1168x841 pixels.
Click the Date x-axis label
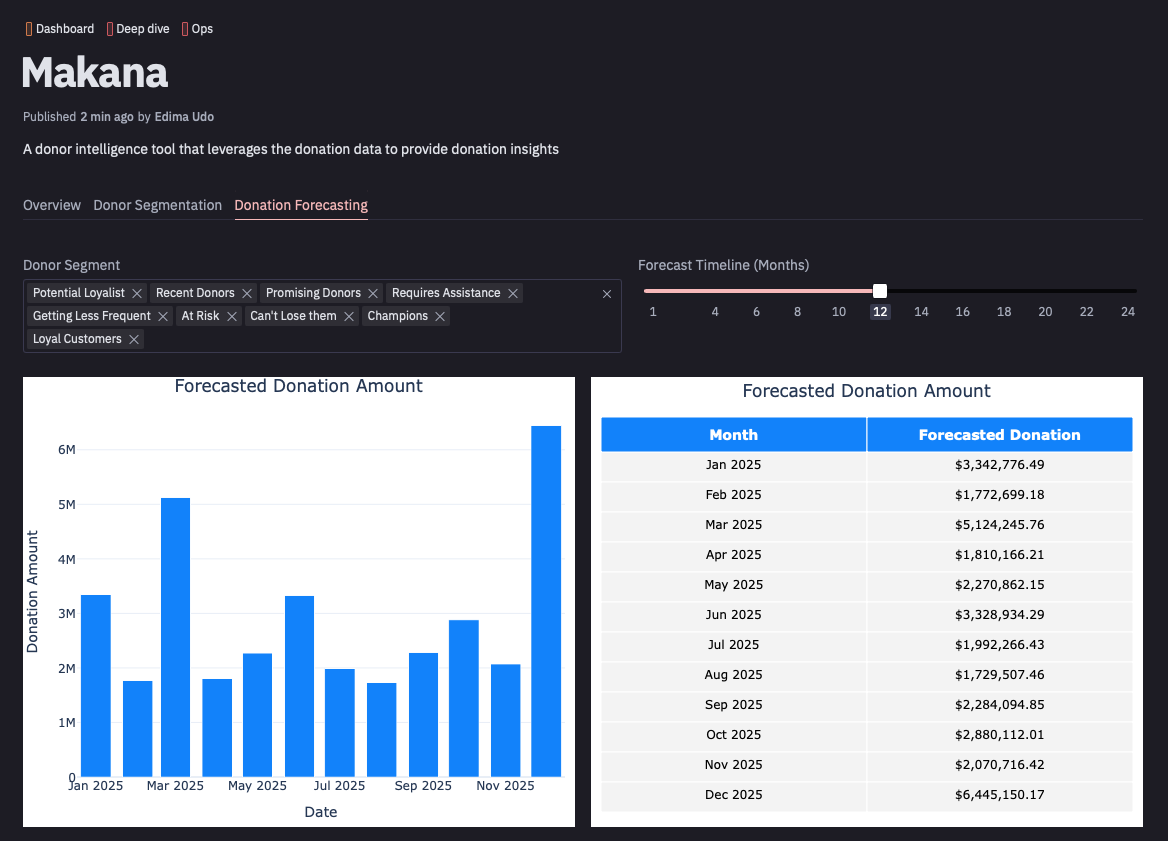coord(320,812)
